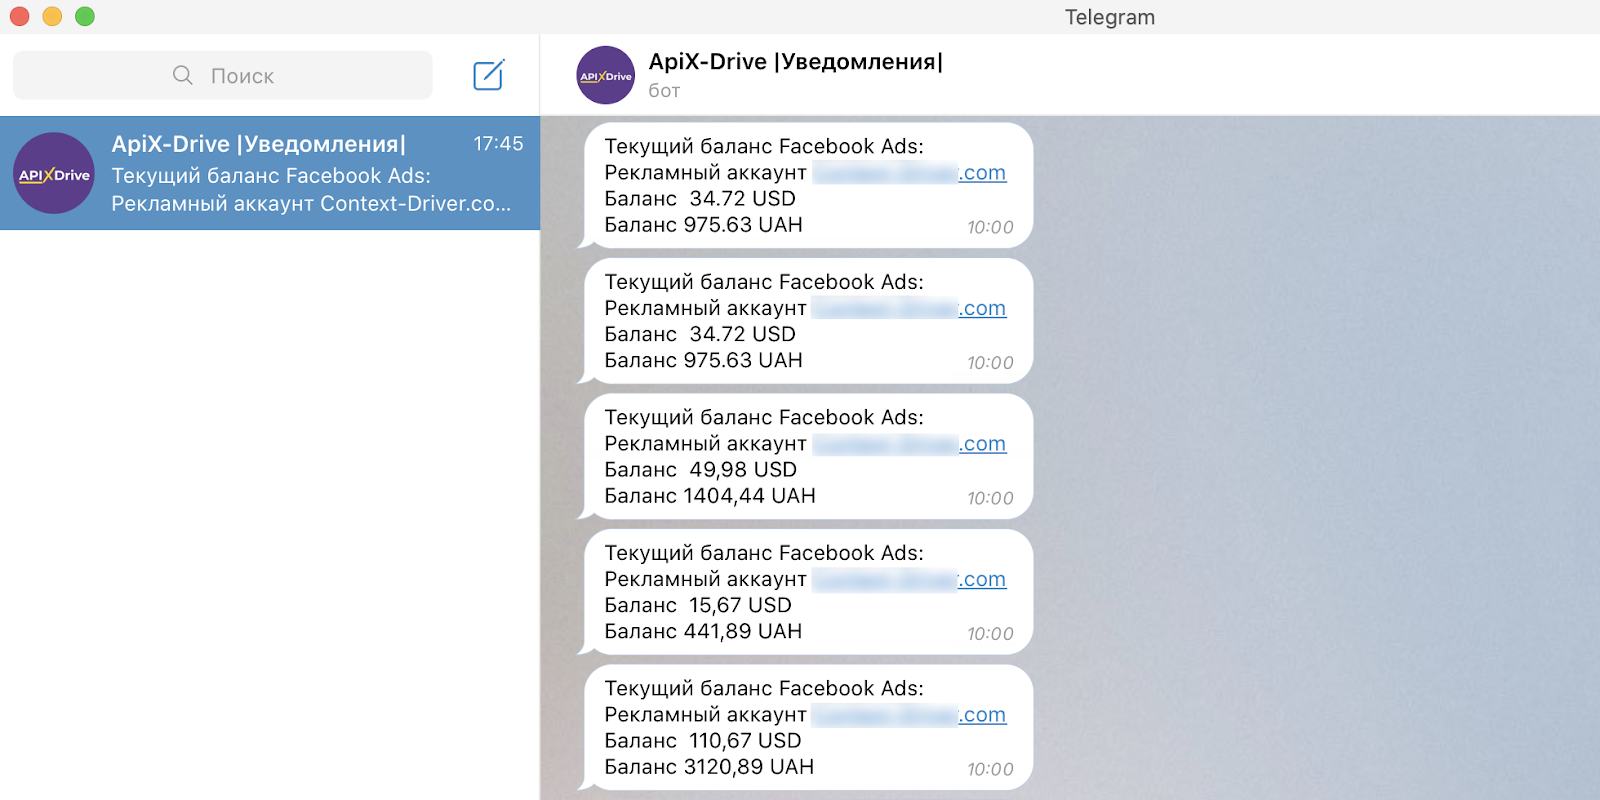Click the бот status label under the chat title
Viewport: 1600px width, 800px height.
pos(664,91)
